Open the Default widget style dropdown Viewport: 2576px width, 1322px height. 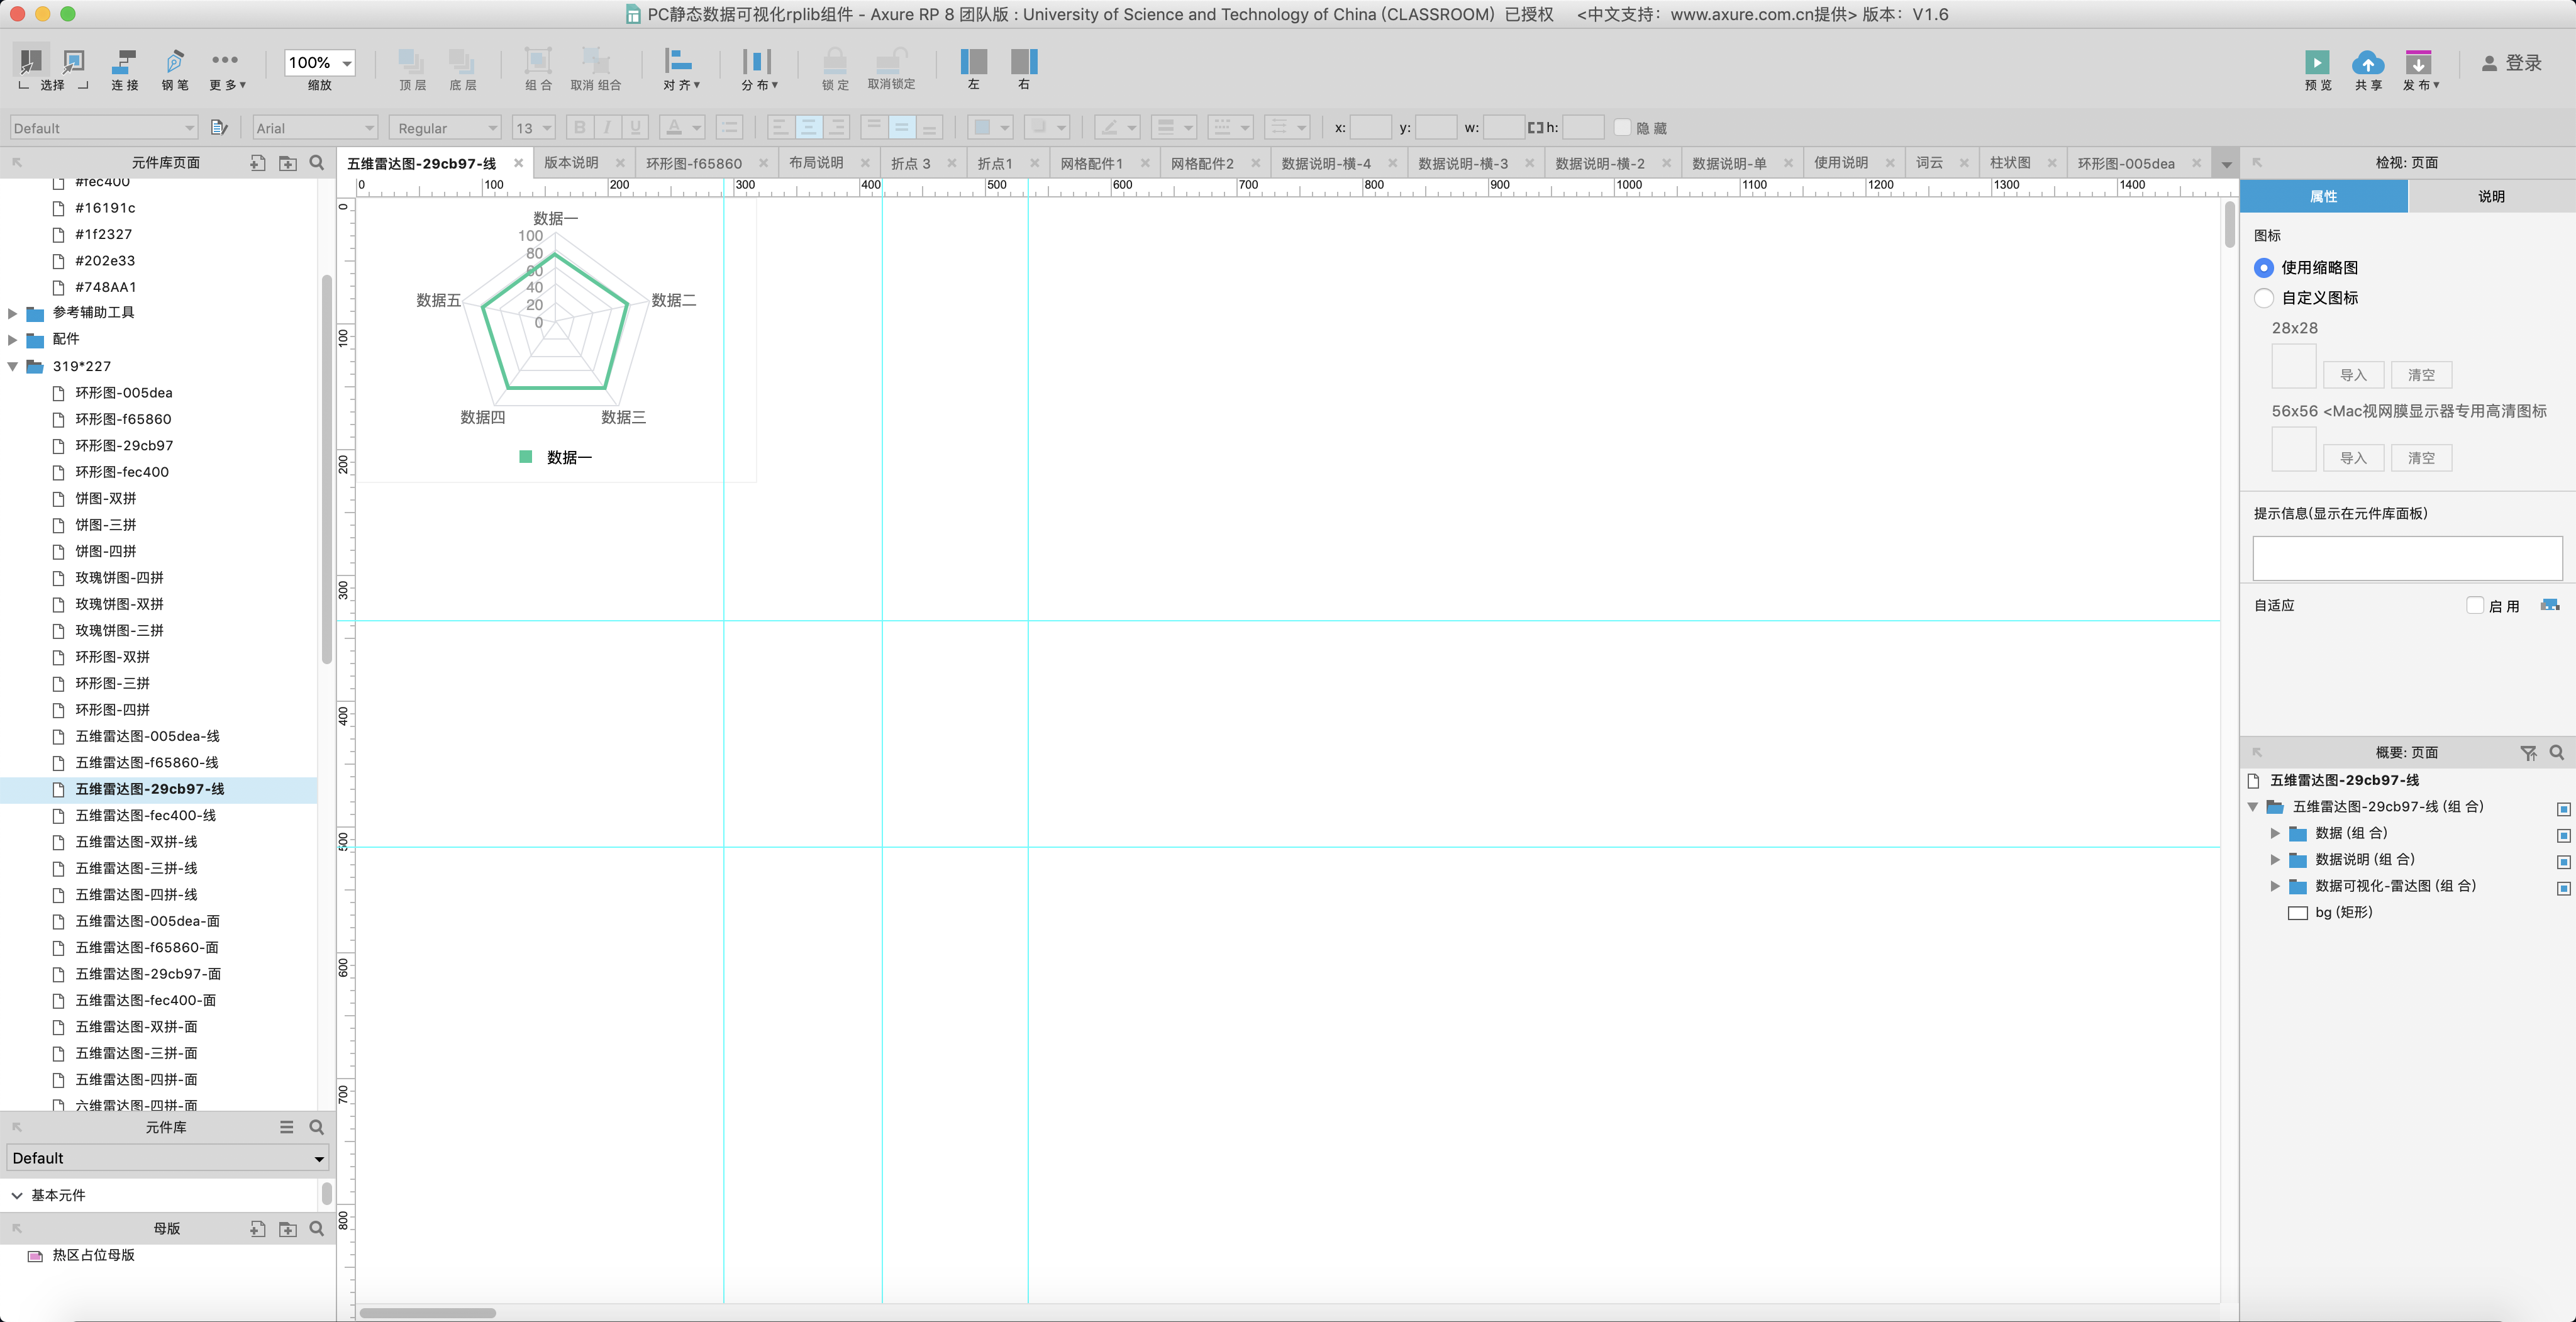(x=104, y=127)
